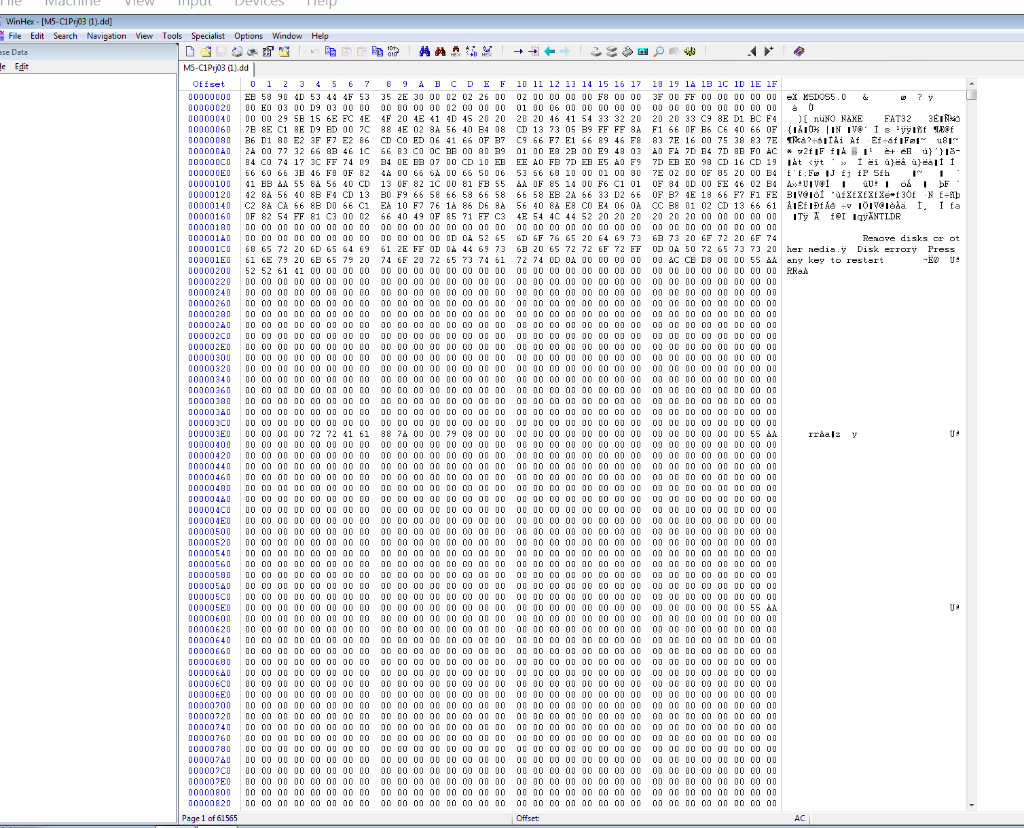Open a new file with the New icon

pos(189,51)
